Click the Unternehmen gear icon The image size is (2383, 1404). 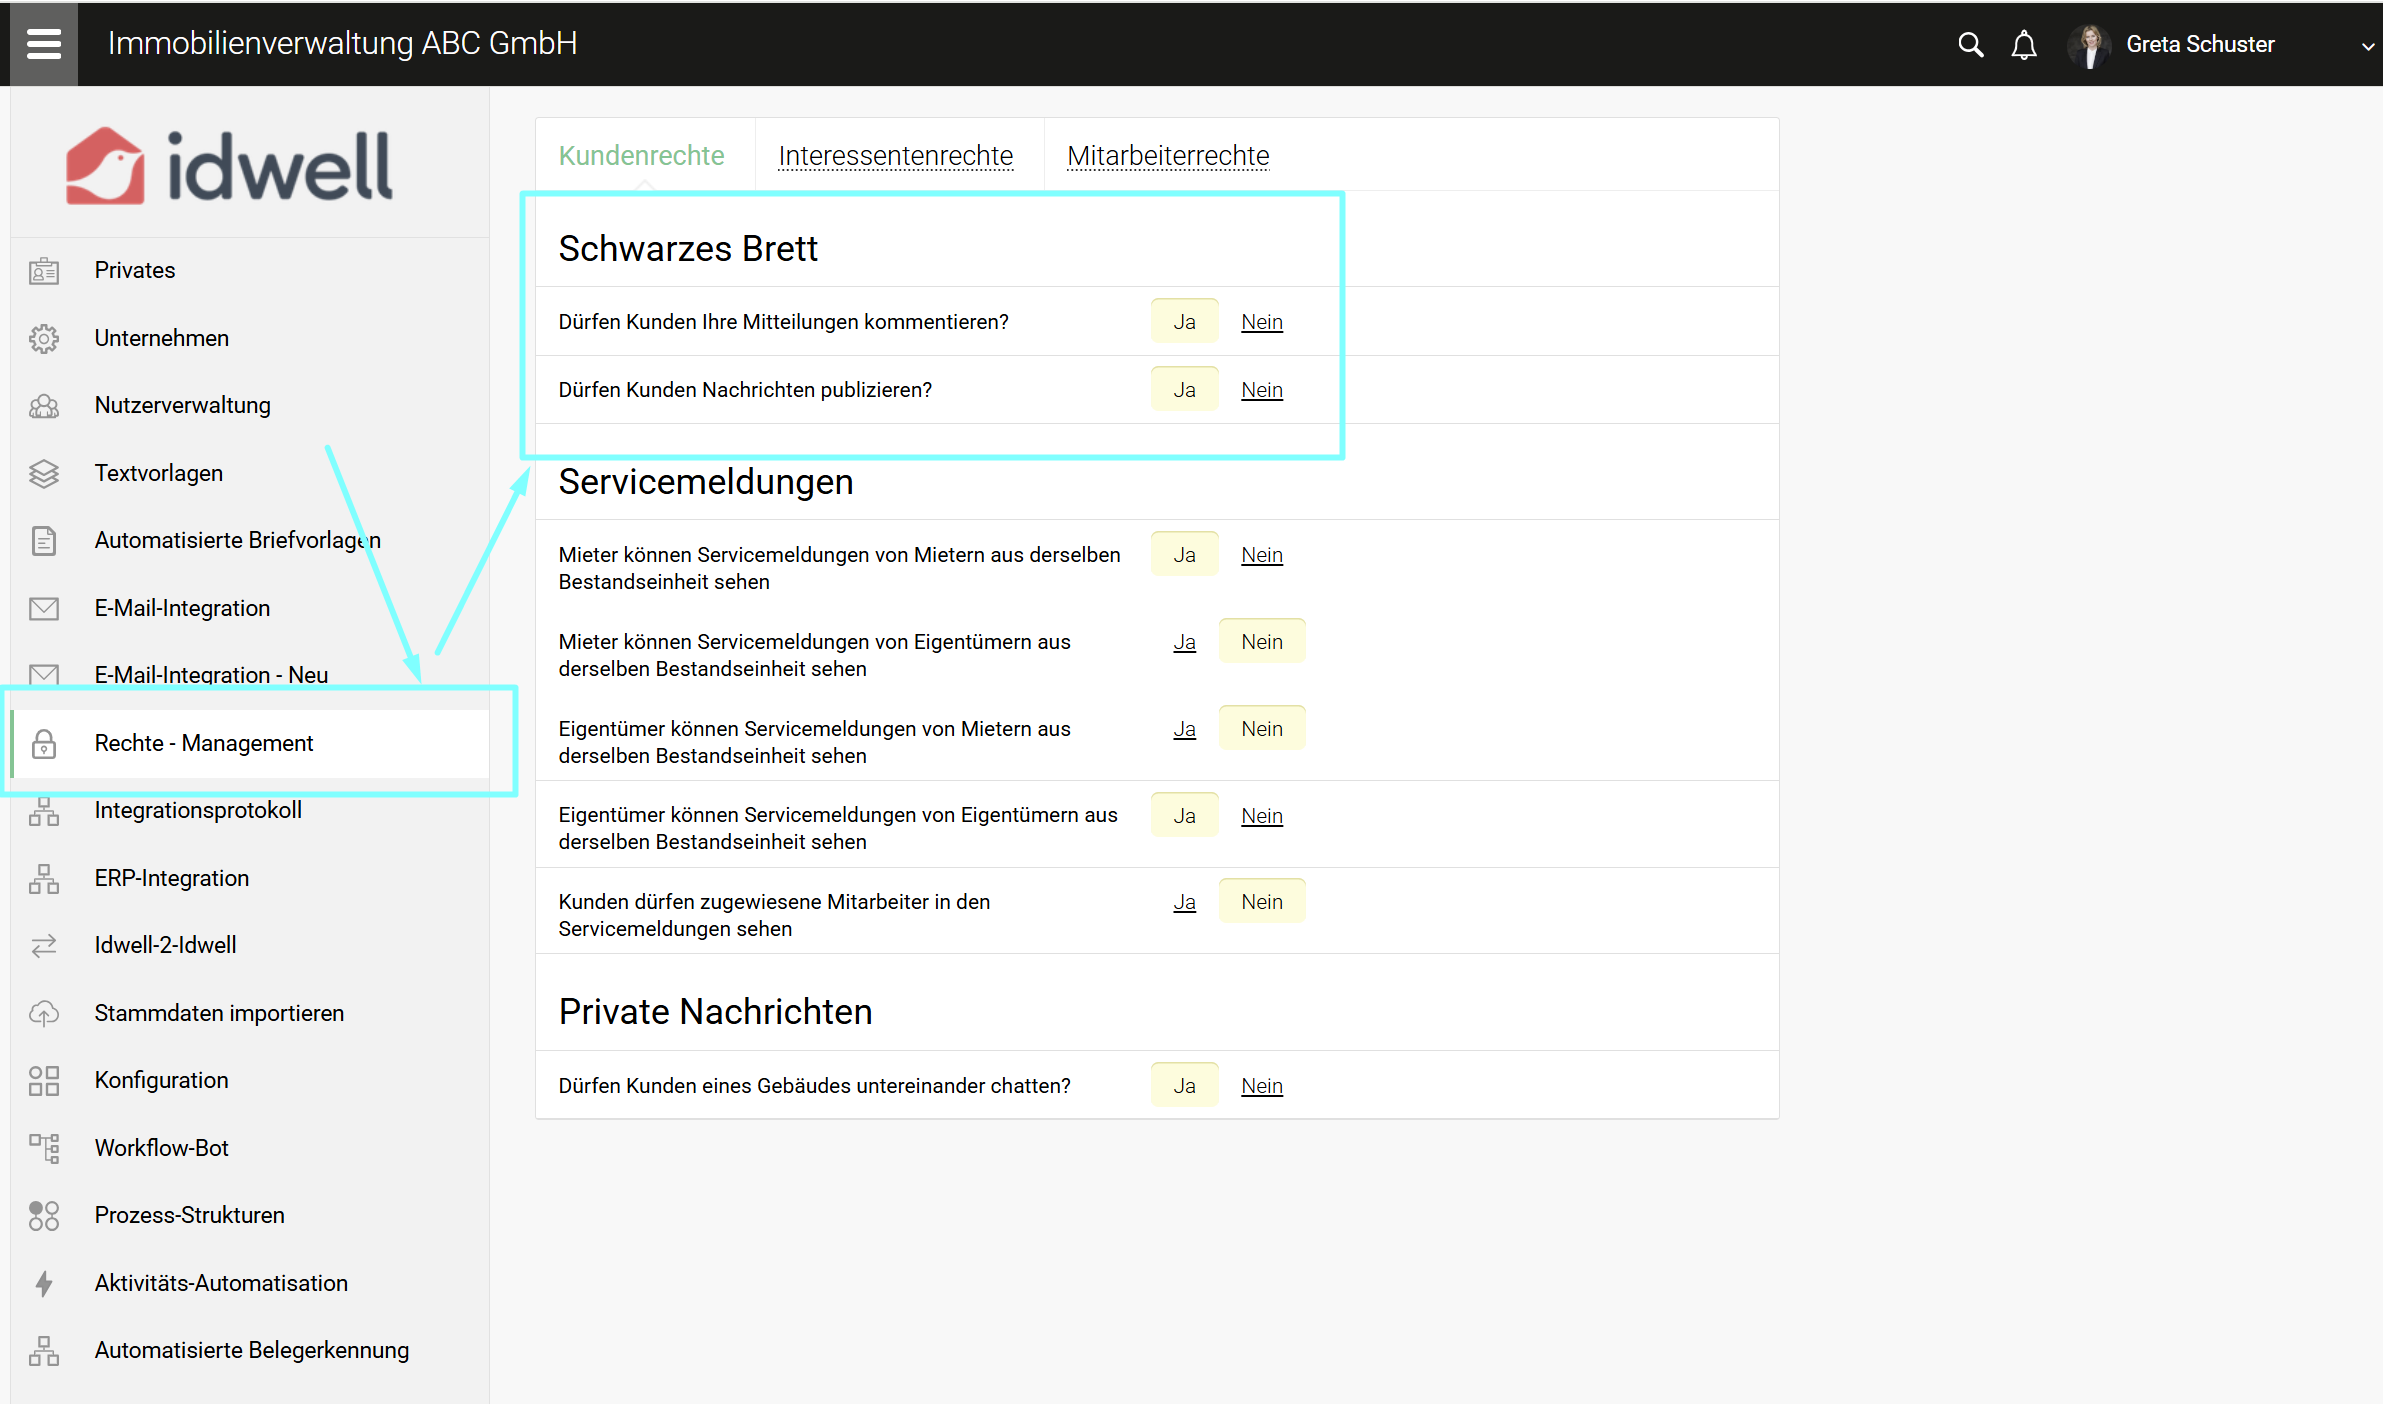44,339
